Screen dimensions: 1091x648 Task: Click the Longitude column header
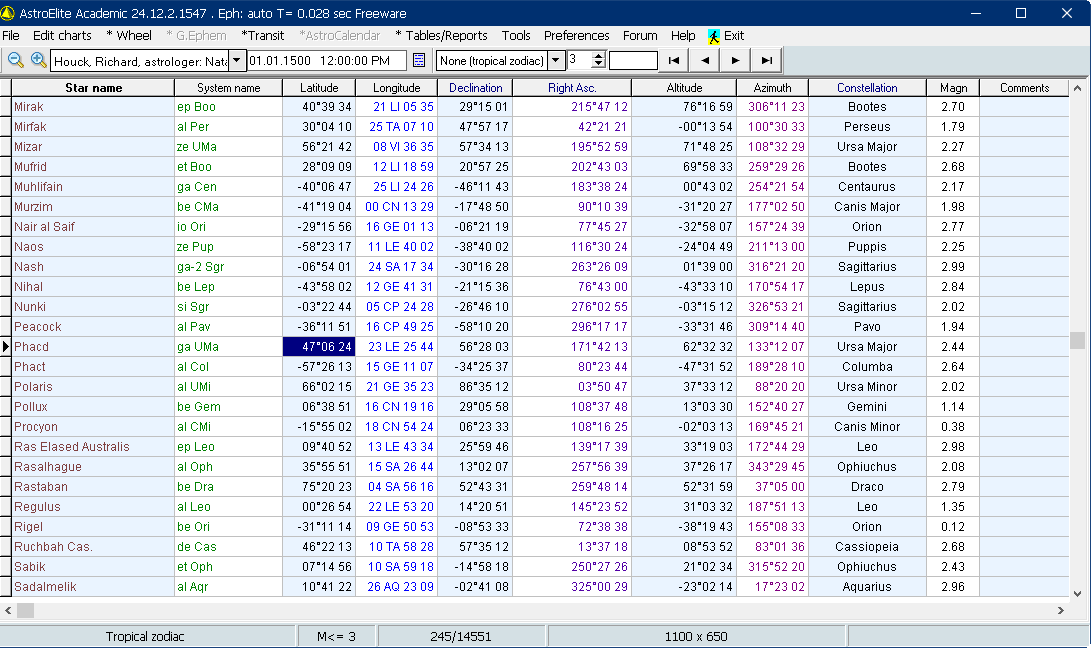pyautogui.click(x=397, y=88)
